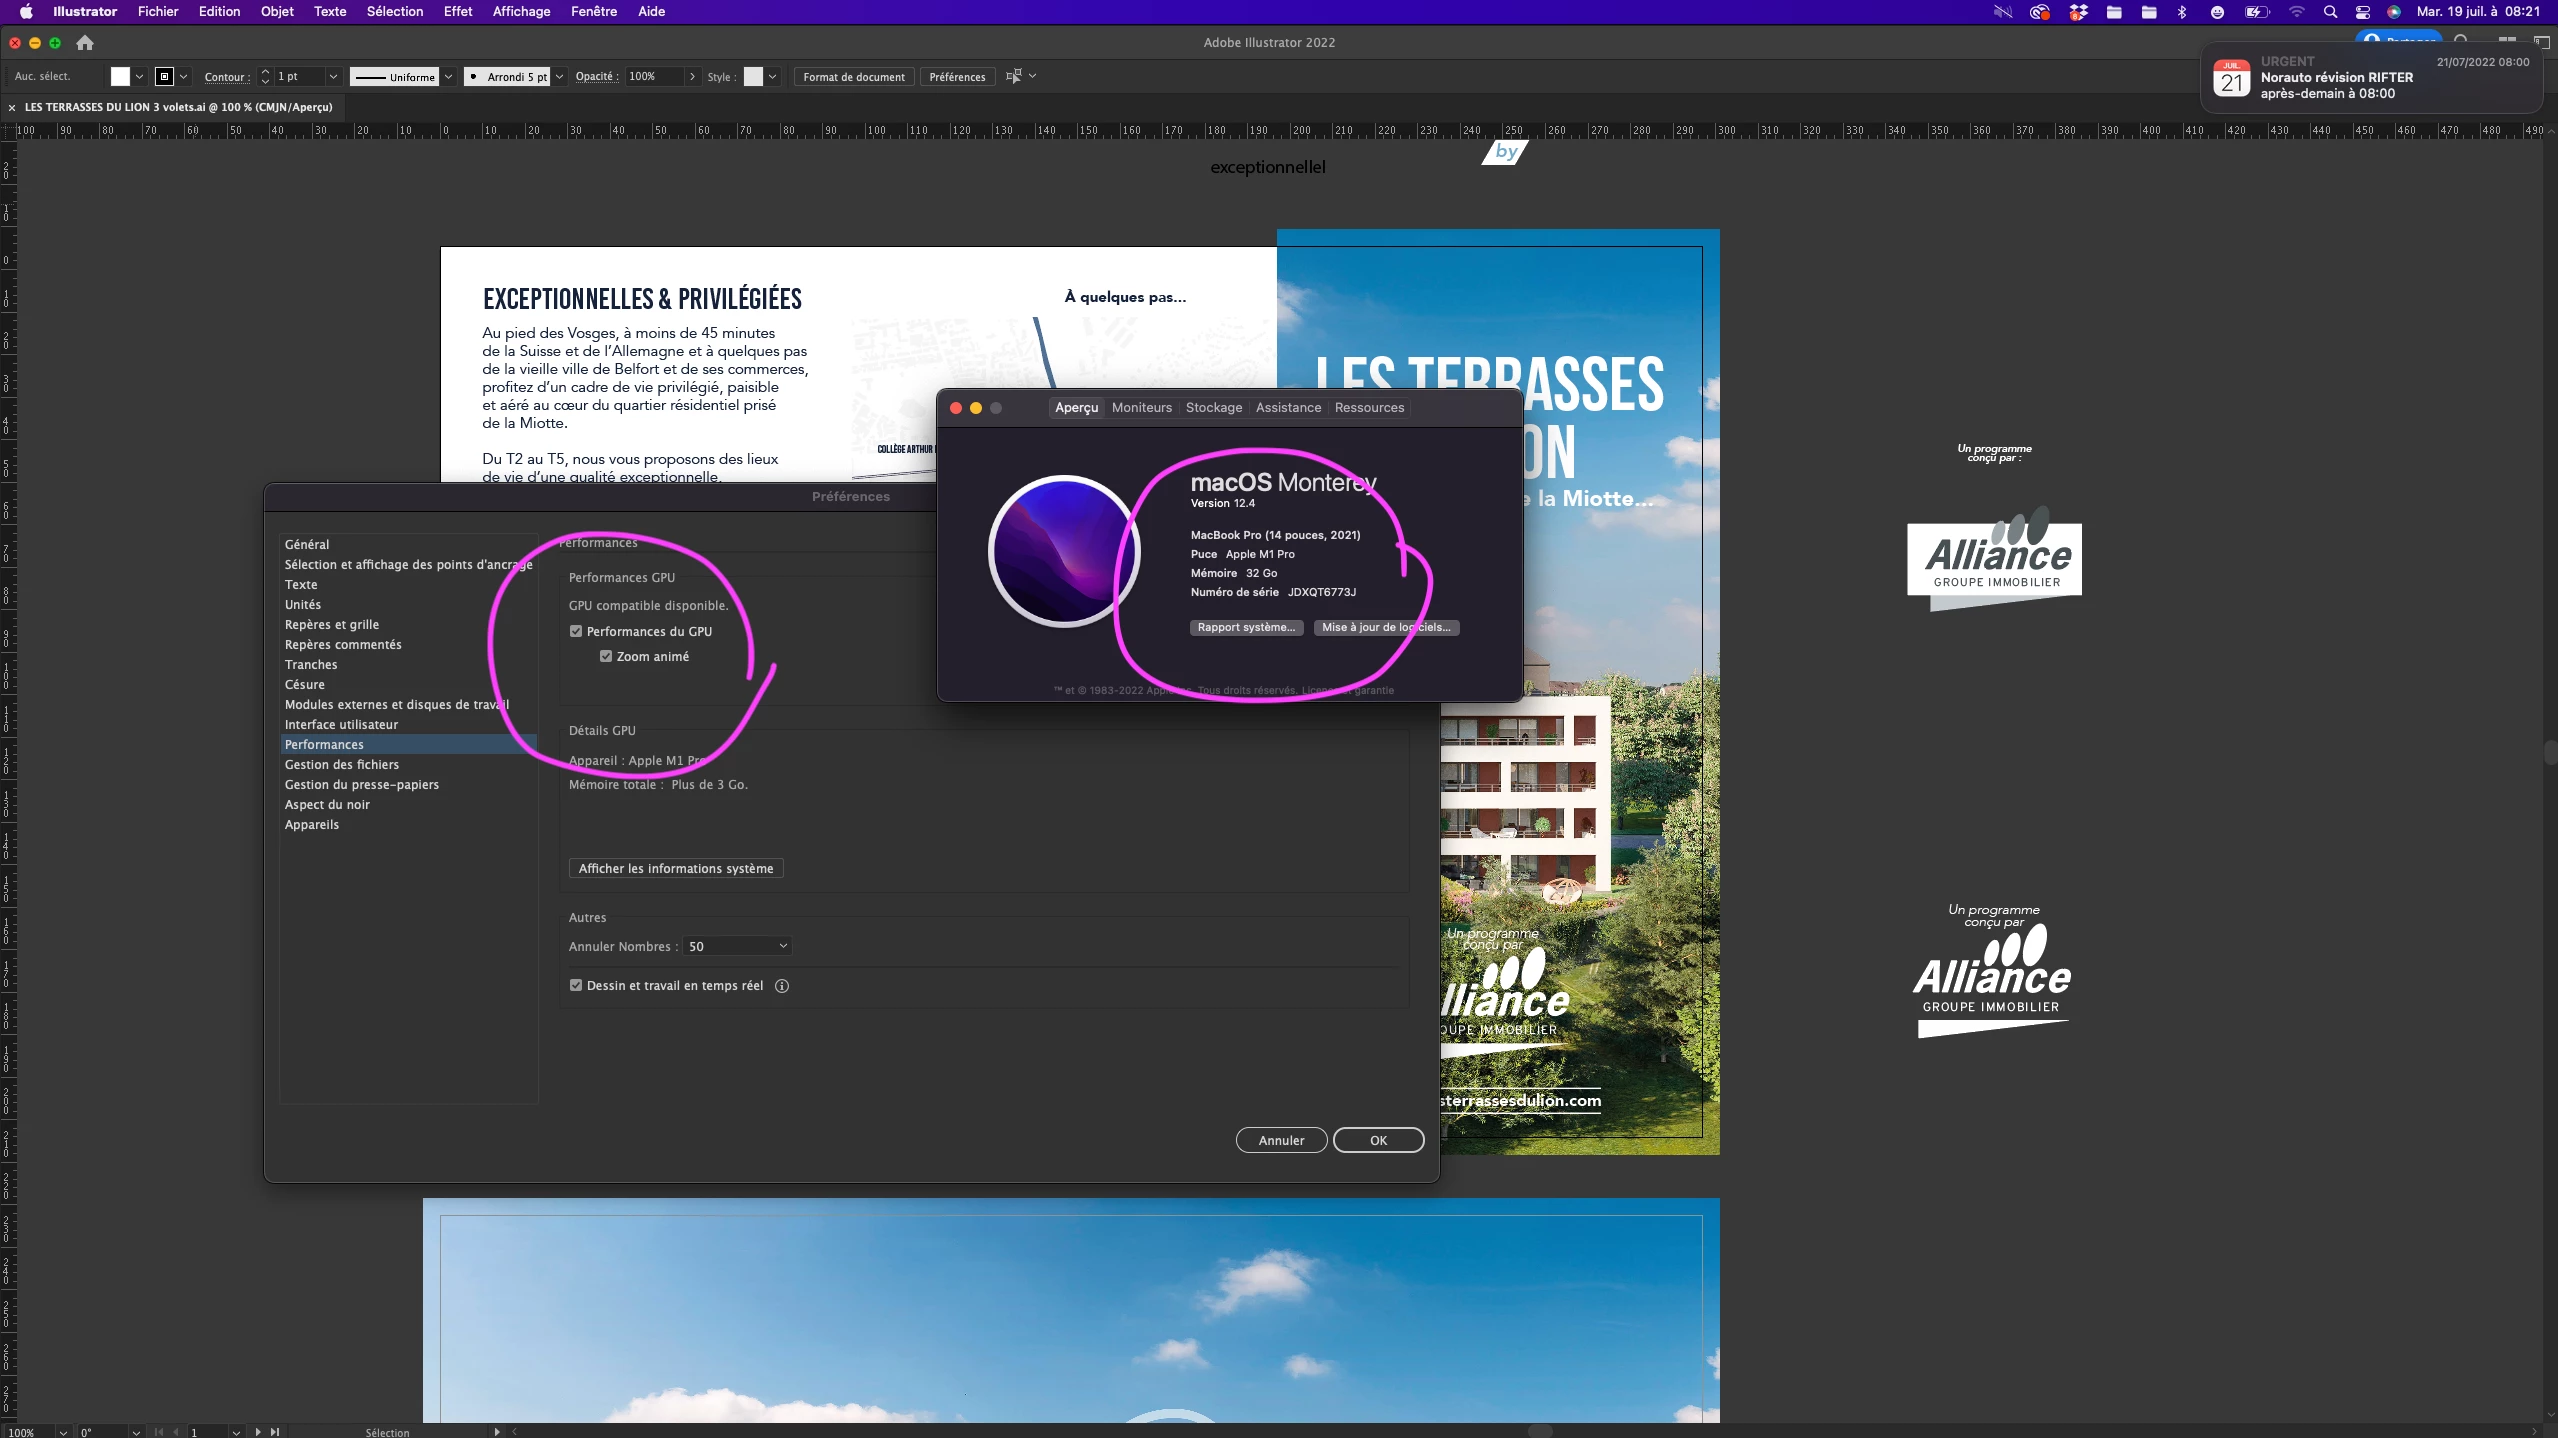Click the stroke color box icon

165,76
